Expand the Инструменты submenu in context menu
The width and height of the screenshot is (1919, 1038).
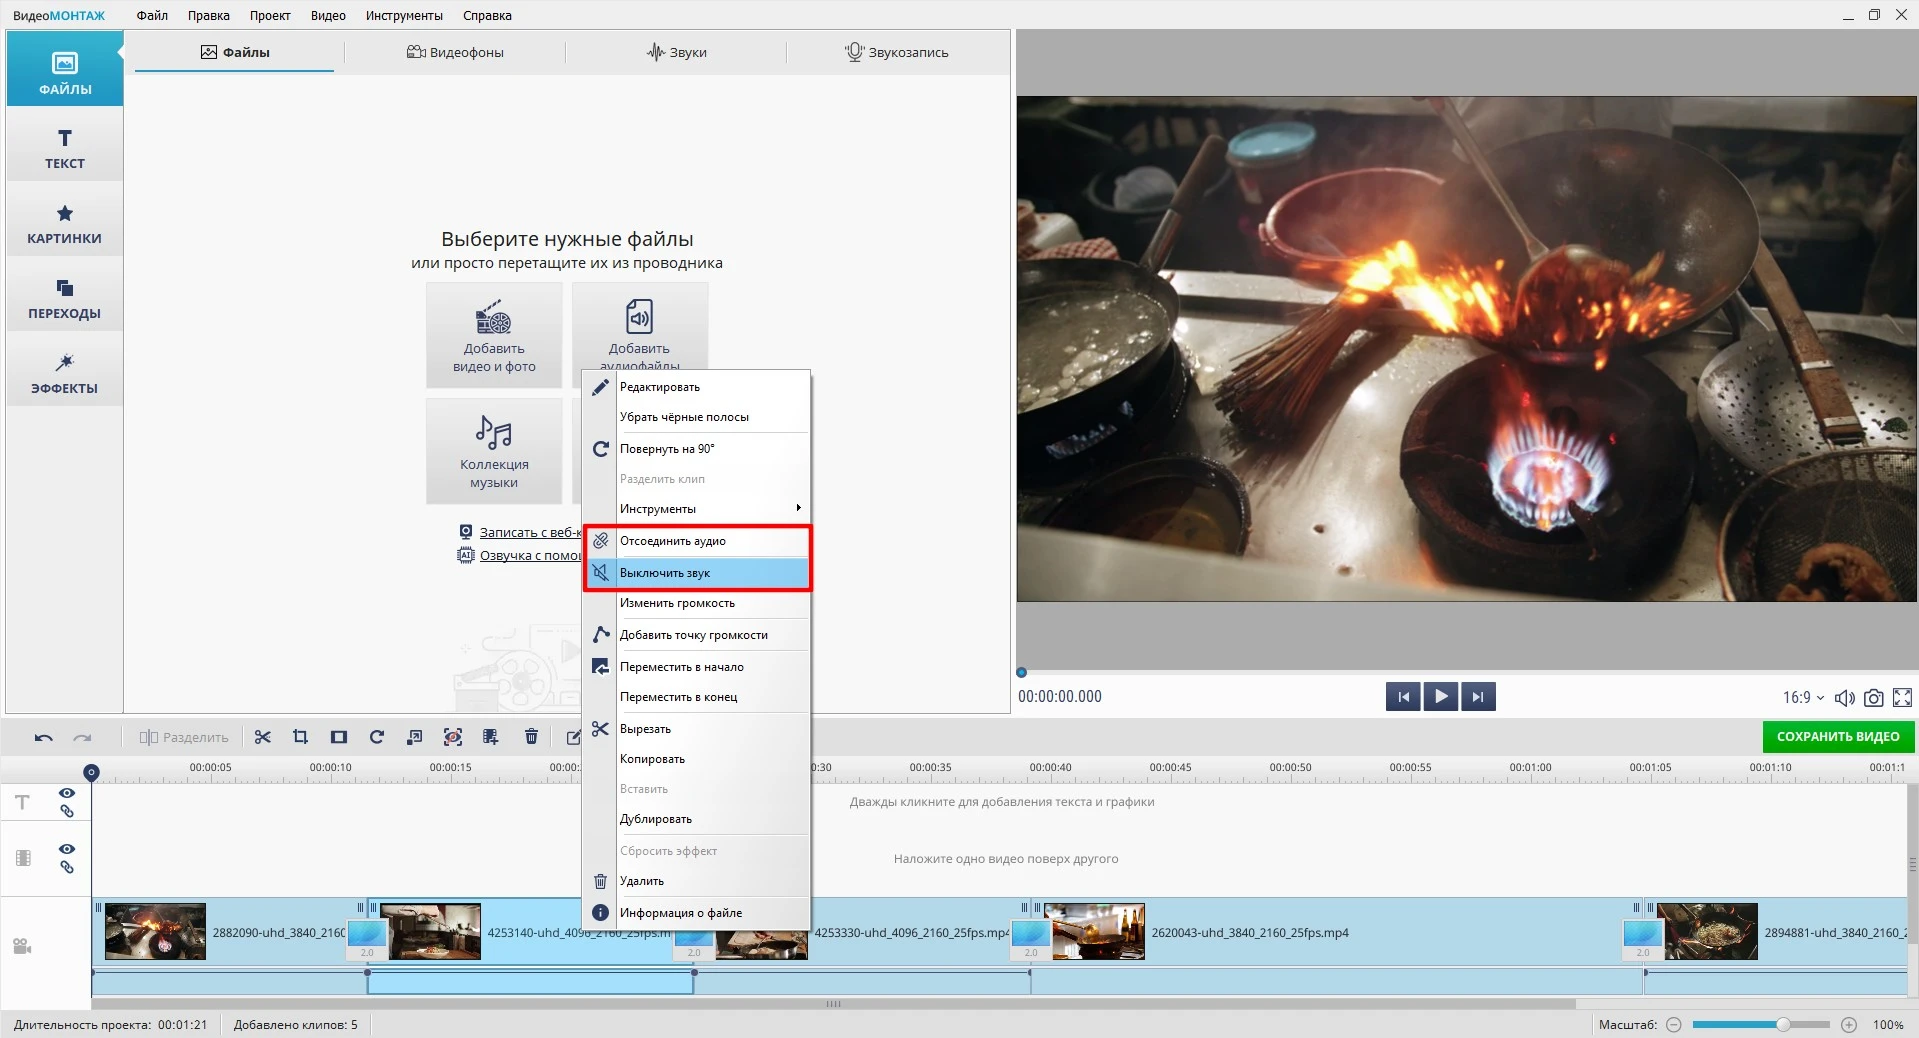[x=710, y=509]
